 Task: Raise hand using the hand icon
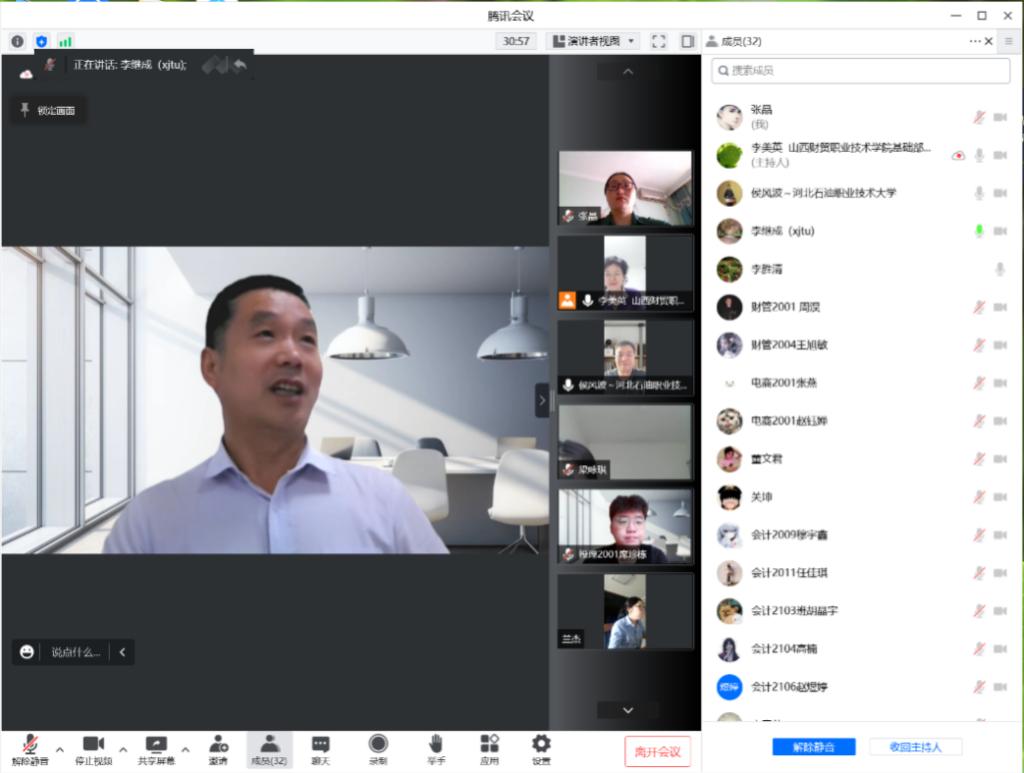point(436,744)
